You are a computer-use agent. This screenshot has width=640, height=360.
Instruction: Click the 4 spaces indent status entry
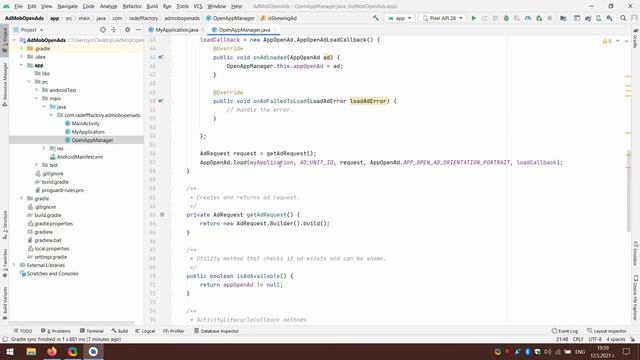tap(616, 339)
